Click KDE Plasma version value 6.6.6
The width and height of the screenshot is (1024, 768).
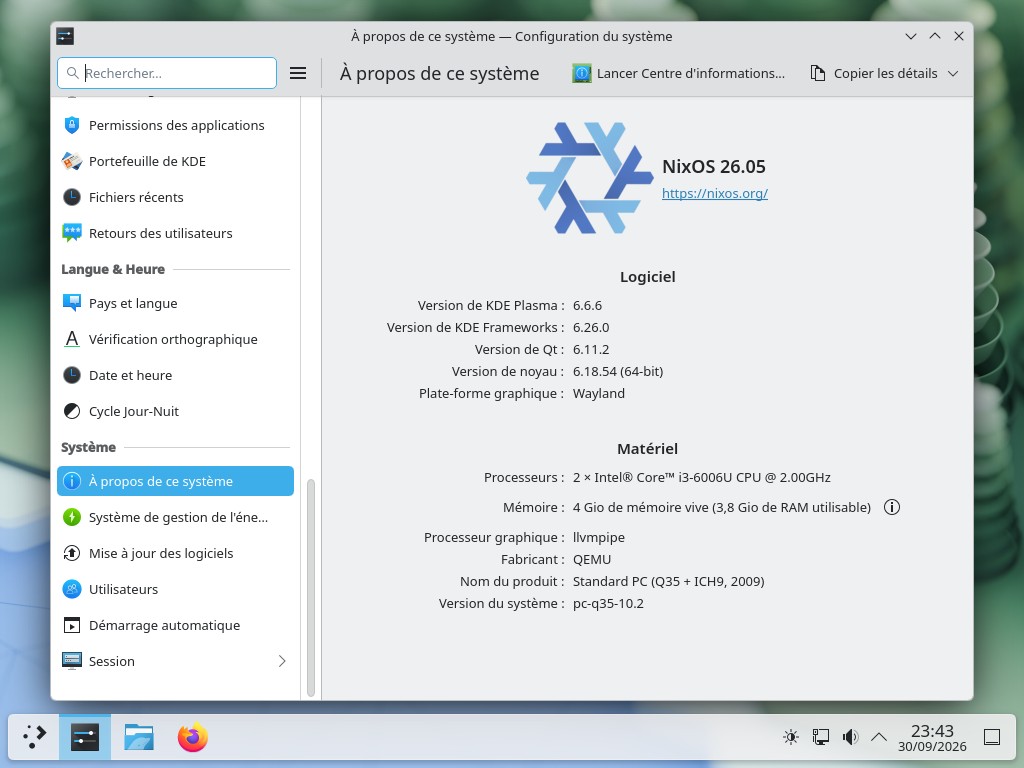[587, 306]
